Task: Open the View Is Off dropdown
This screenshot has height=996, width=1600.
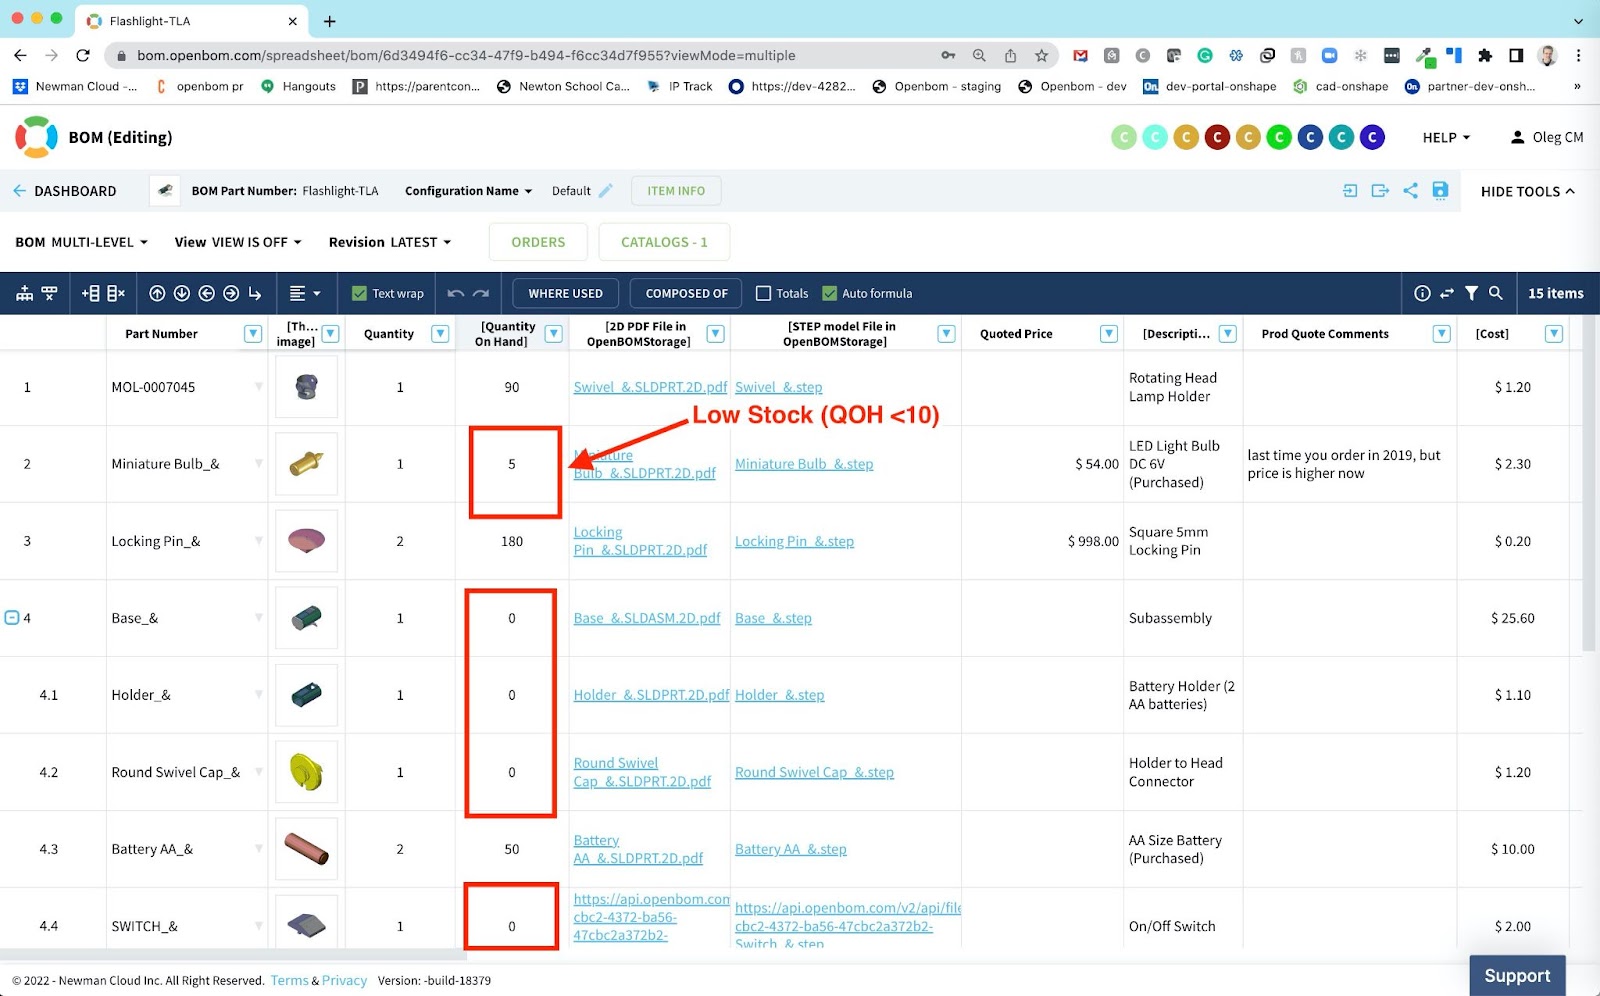Action: (x=238, y=242)
